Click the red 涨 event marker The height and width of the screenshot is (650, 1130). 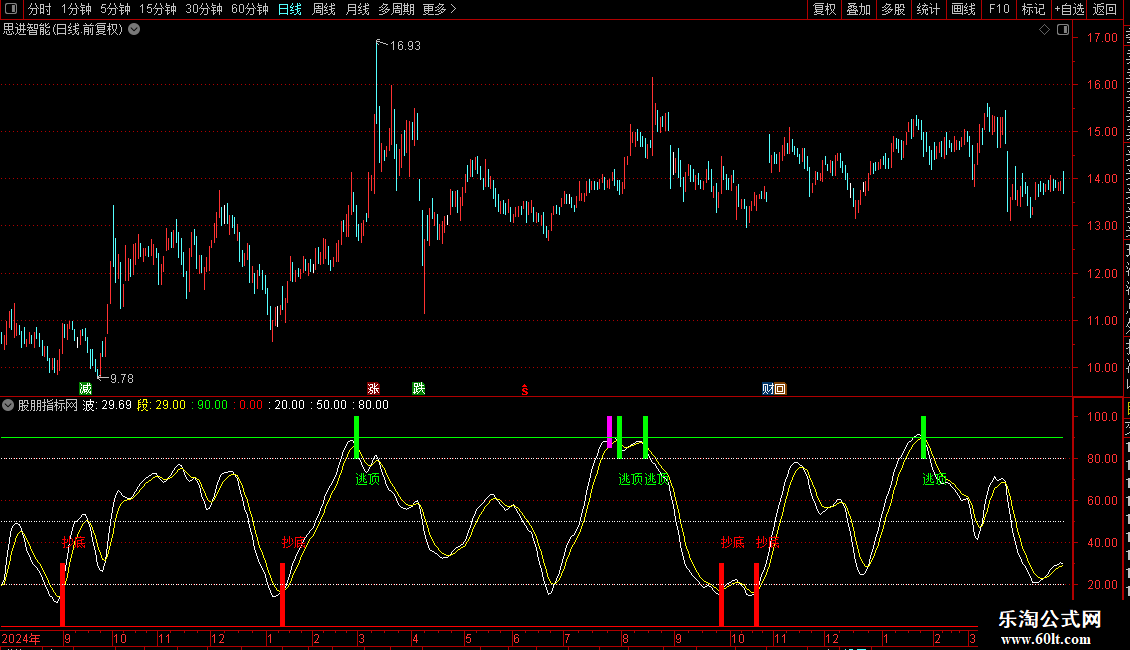[x=373, y=388]
